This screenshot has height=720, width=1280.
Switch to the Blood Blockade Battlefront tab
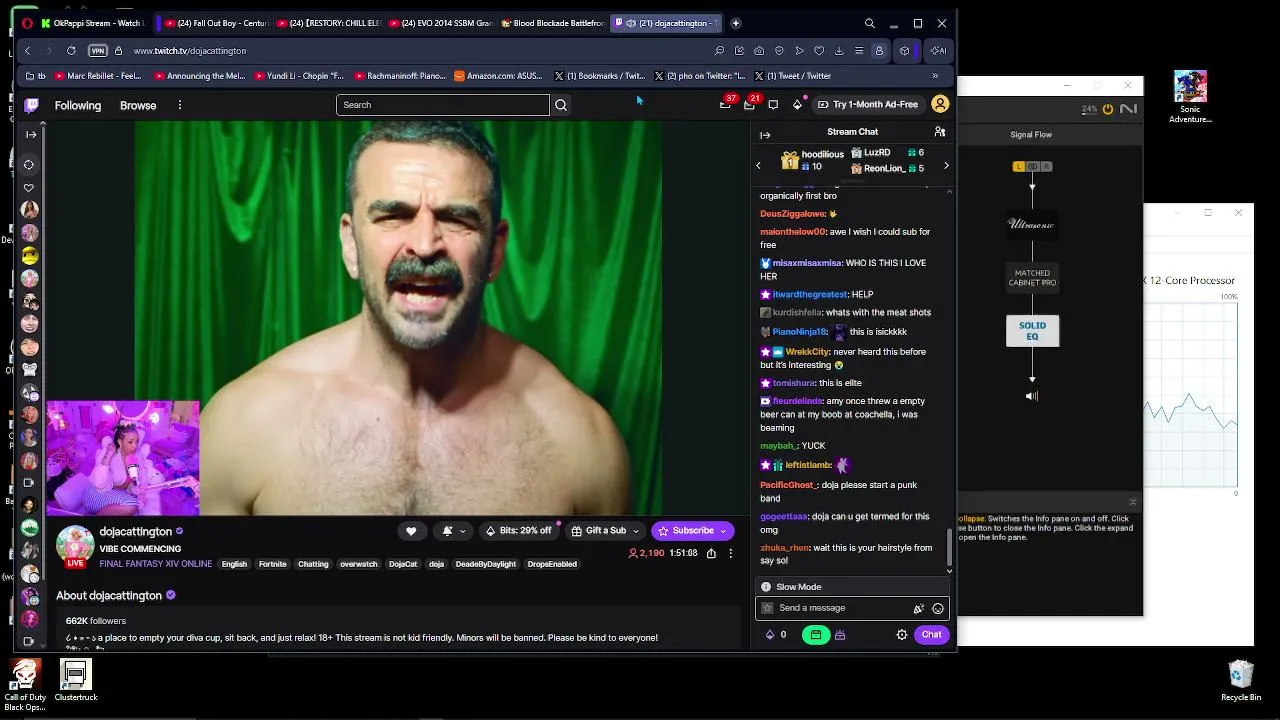(555, 23)
